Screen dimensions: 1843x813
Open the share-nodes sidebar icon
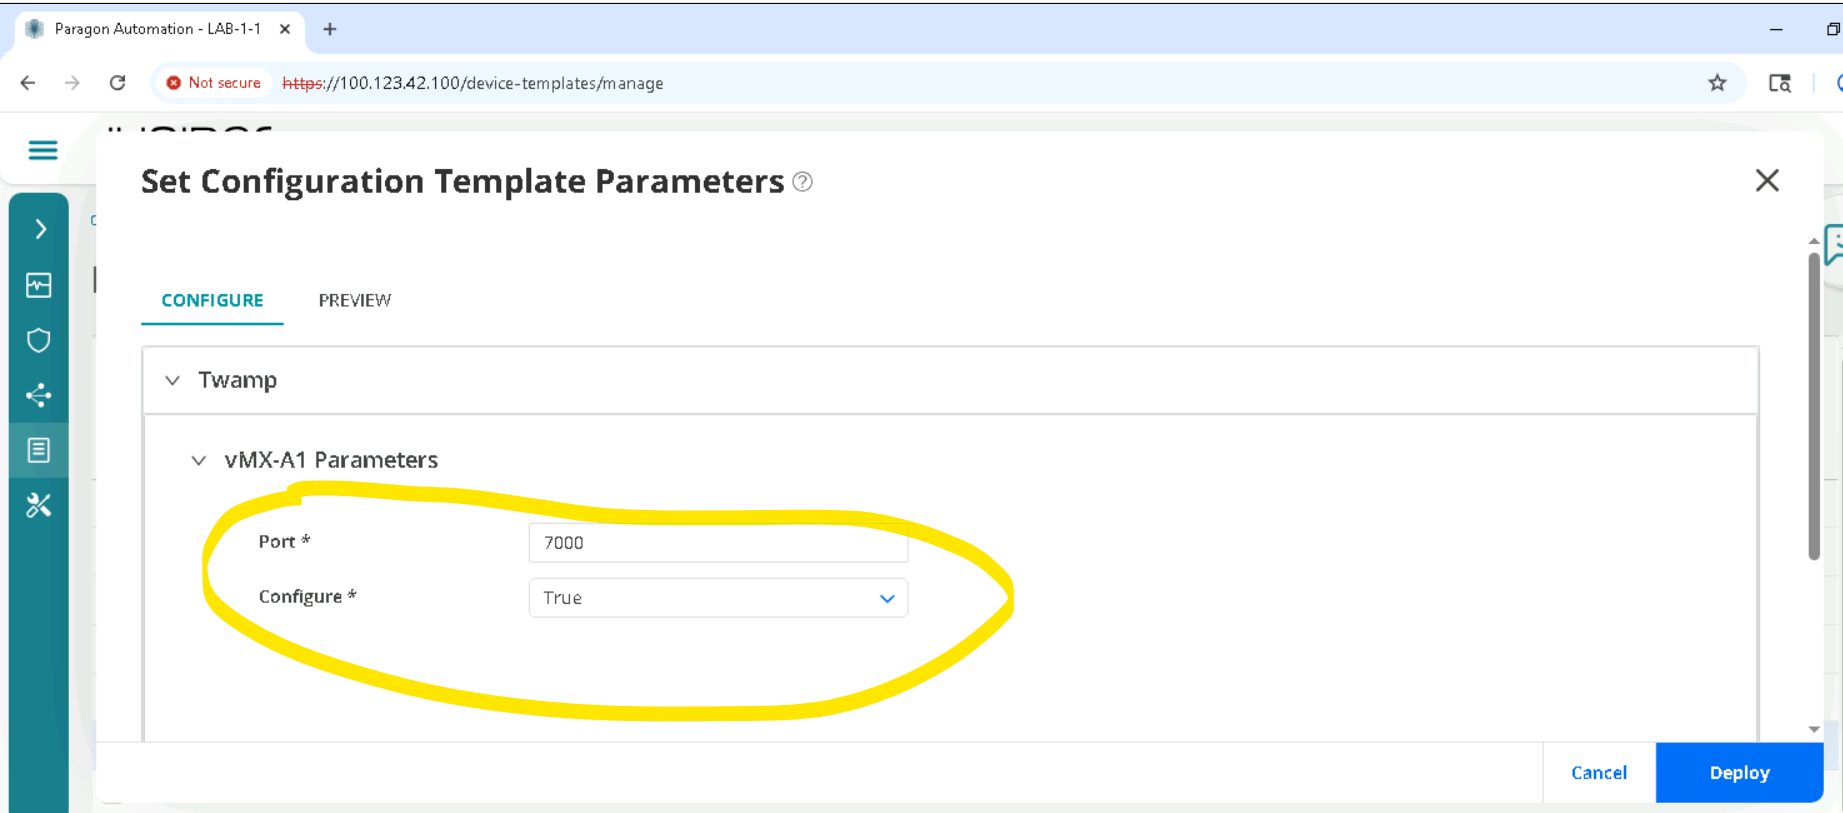[x=39, y=396]
